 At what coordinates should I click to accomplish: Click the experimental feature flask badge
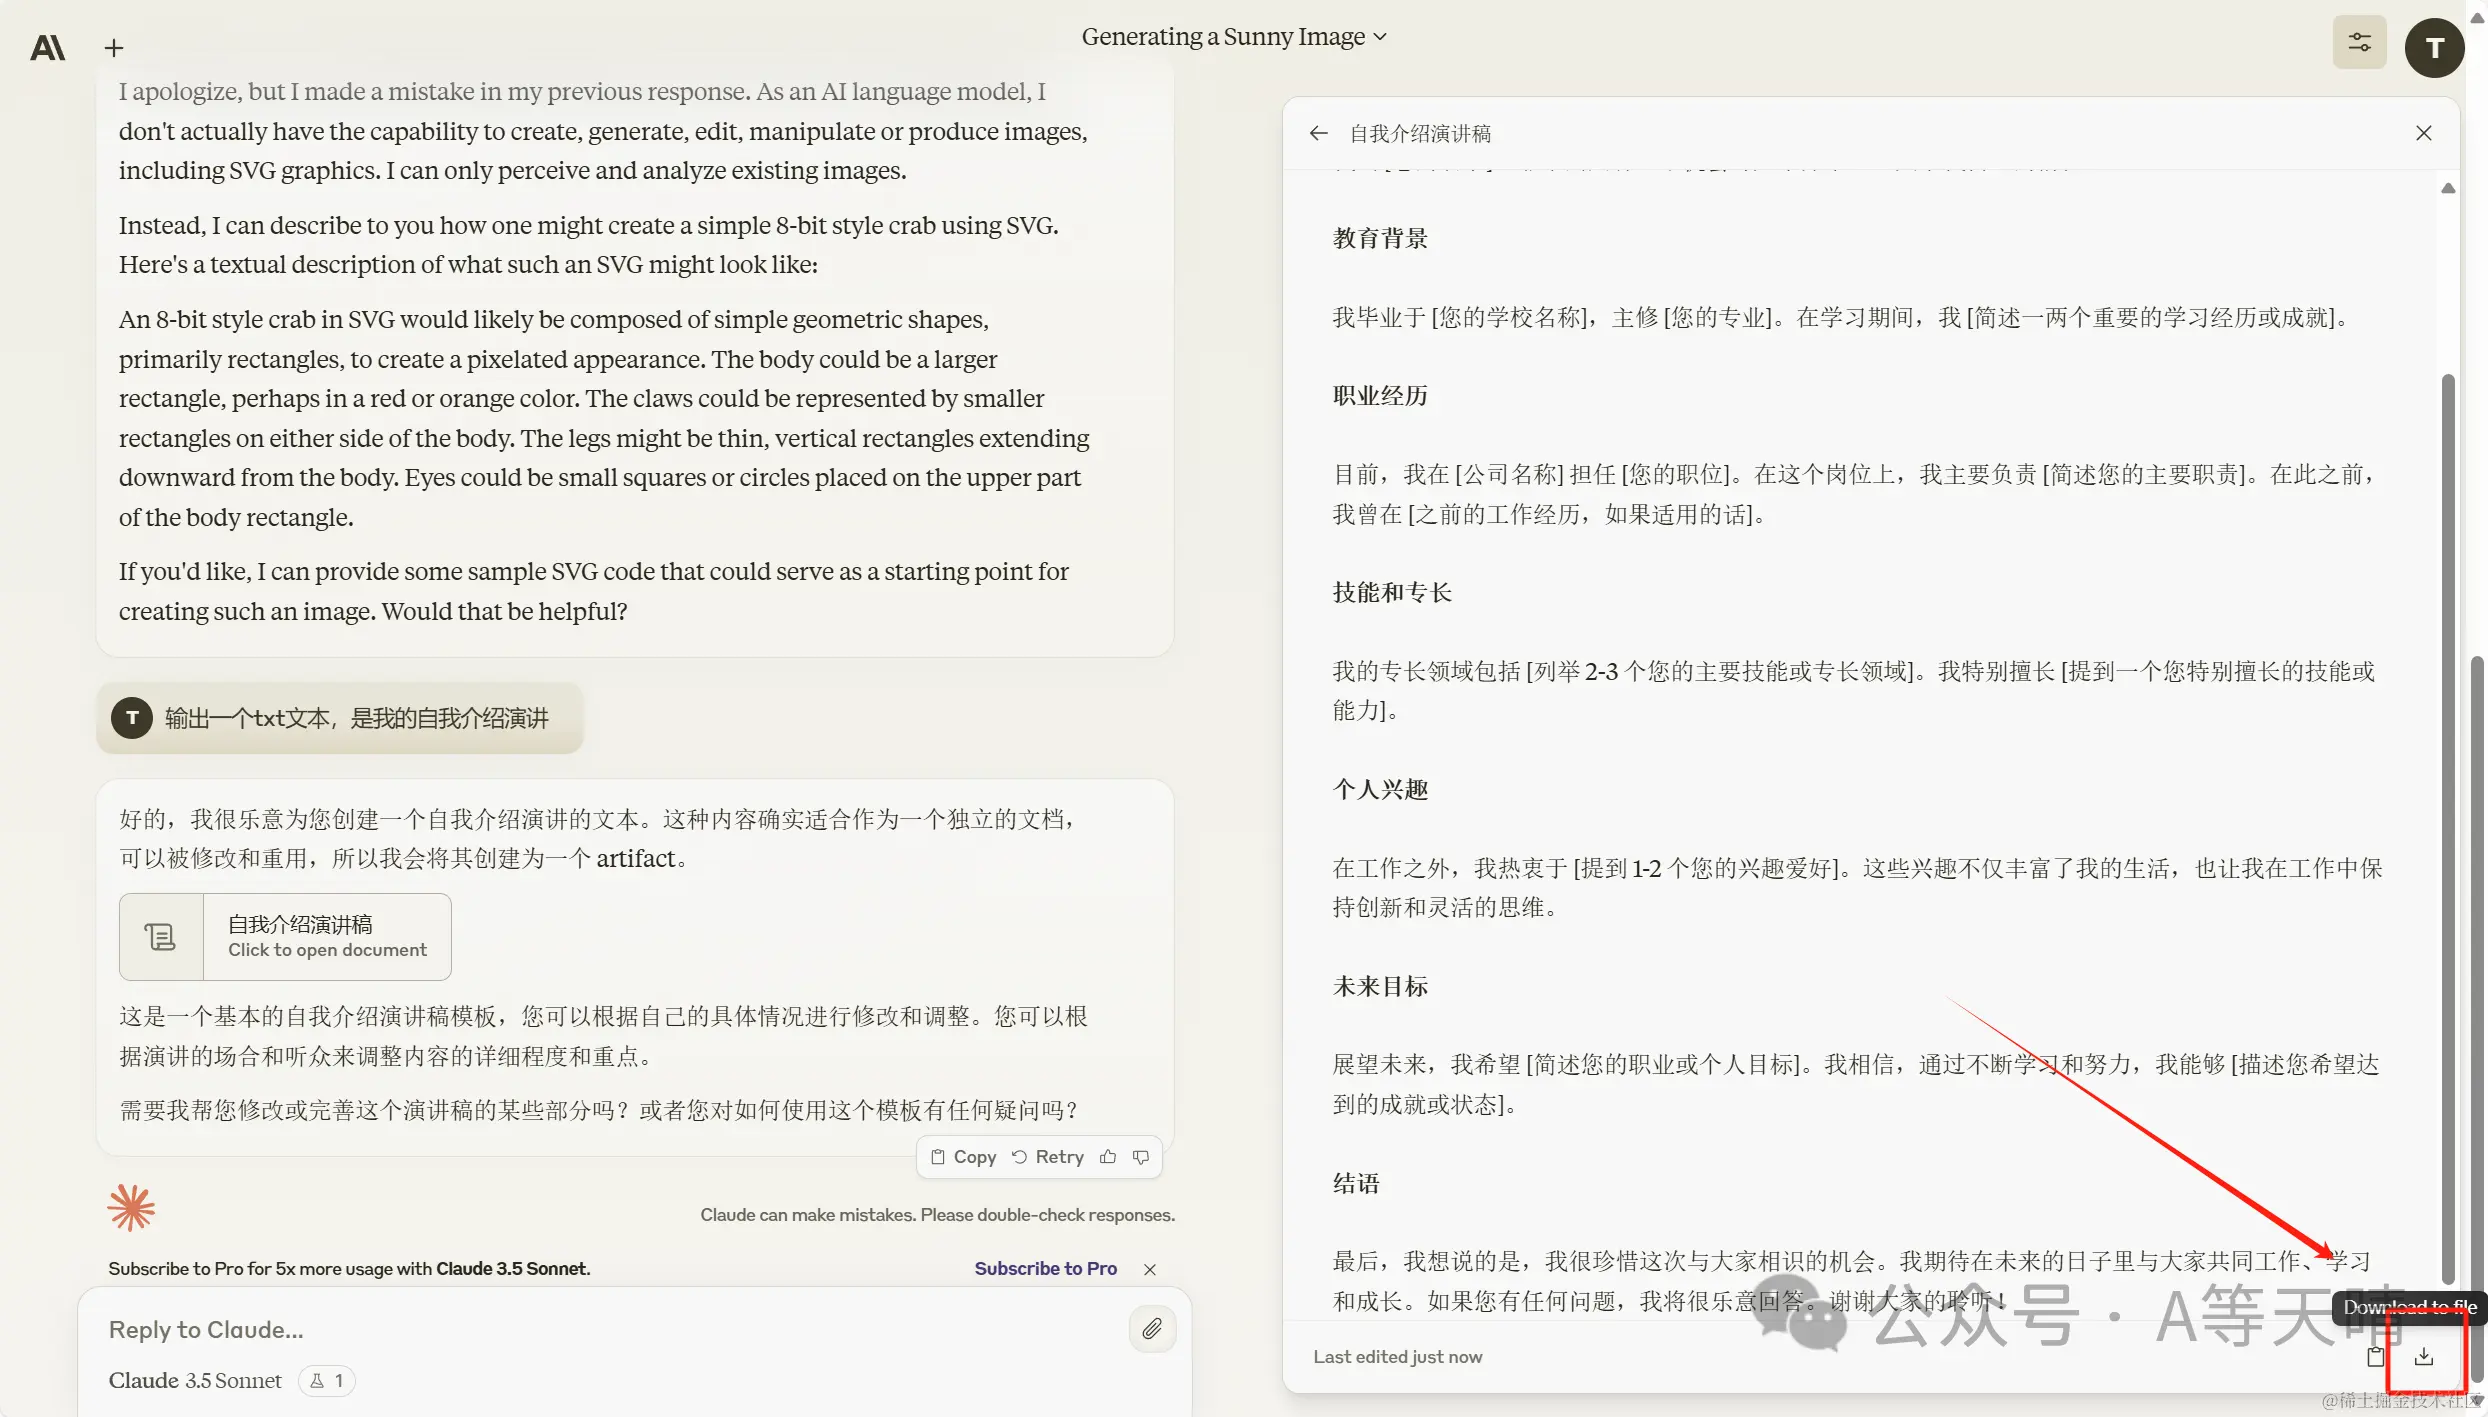pyautogui.click(x=327, y=1381)
